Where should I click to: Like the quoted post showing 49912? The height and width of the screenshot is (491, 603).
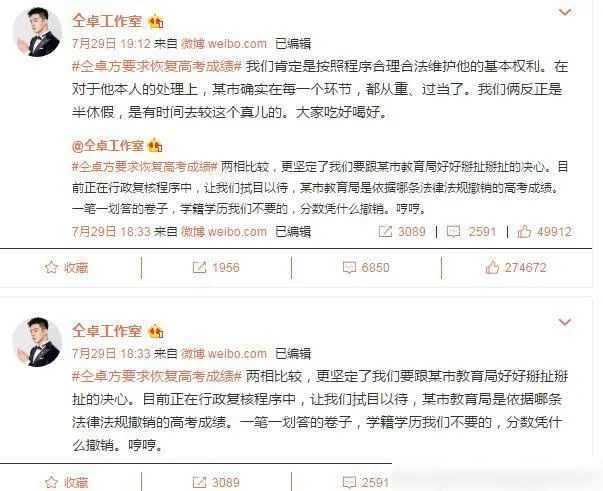pyautogui.click(x=524, y=231)
